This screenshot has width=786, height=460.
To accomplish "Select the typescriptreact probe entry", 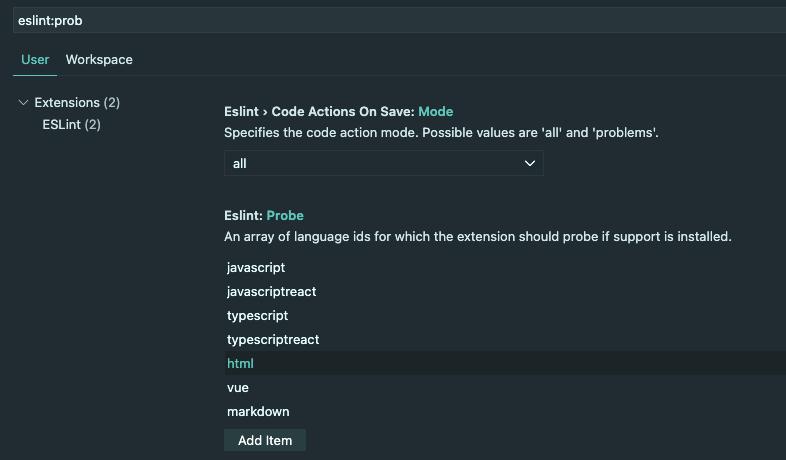I will 273,340.
